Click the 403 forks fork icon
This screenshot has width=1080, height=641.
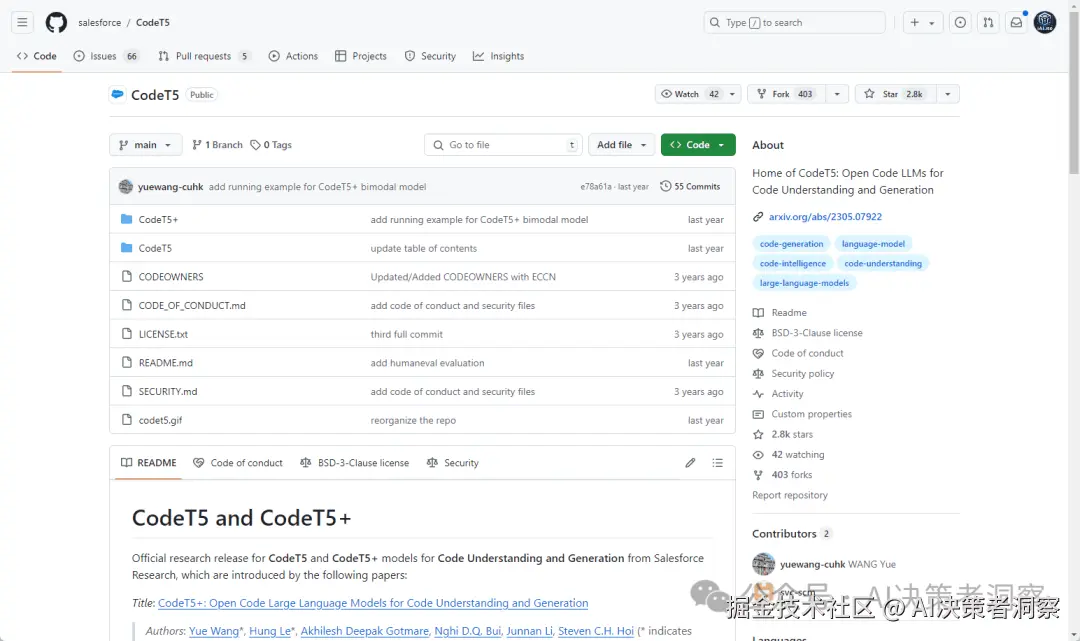[x=758, y=474]
